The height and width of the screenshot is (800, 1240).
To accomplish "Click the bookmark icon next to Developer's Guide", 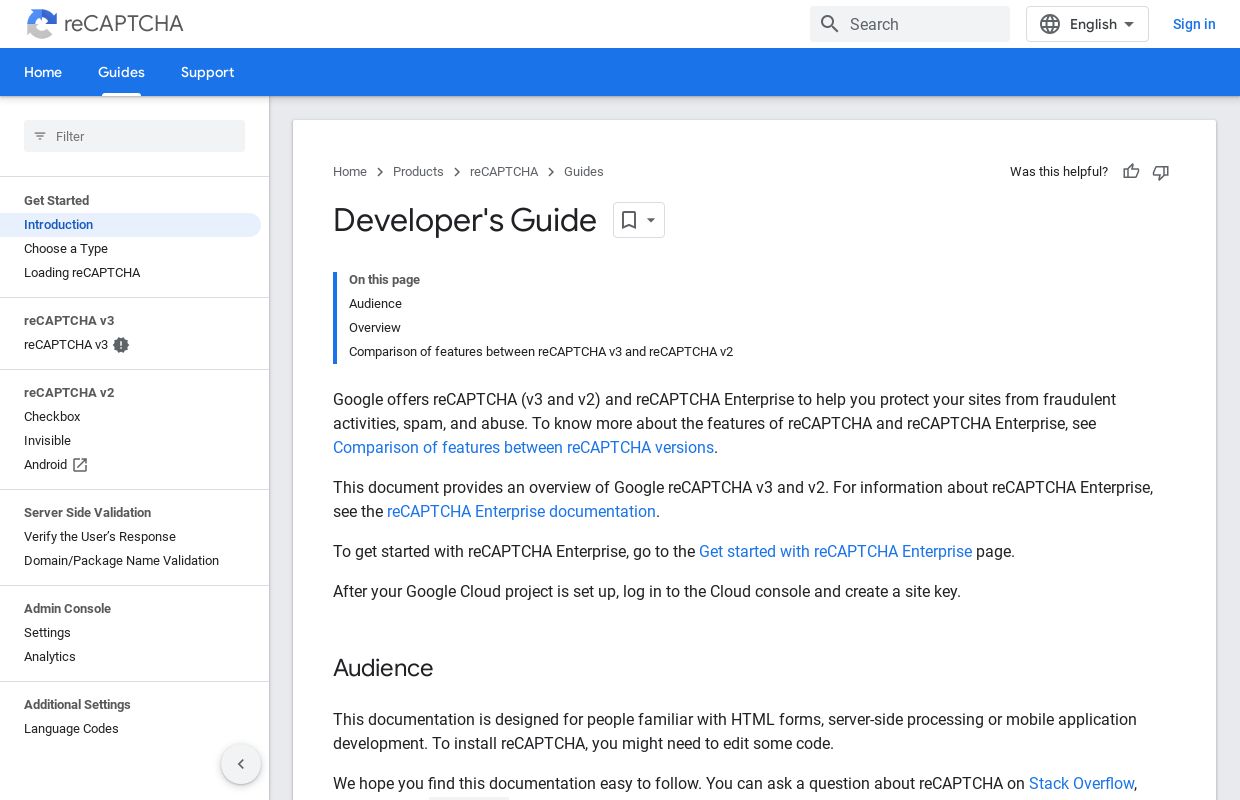I will [628, 220].
